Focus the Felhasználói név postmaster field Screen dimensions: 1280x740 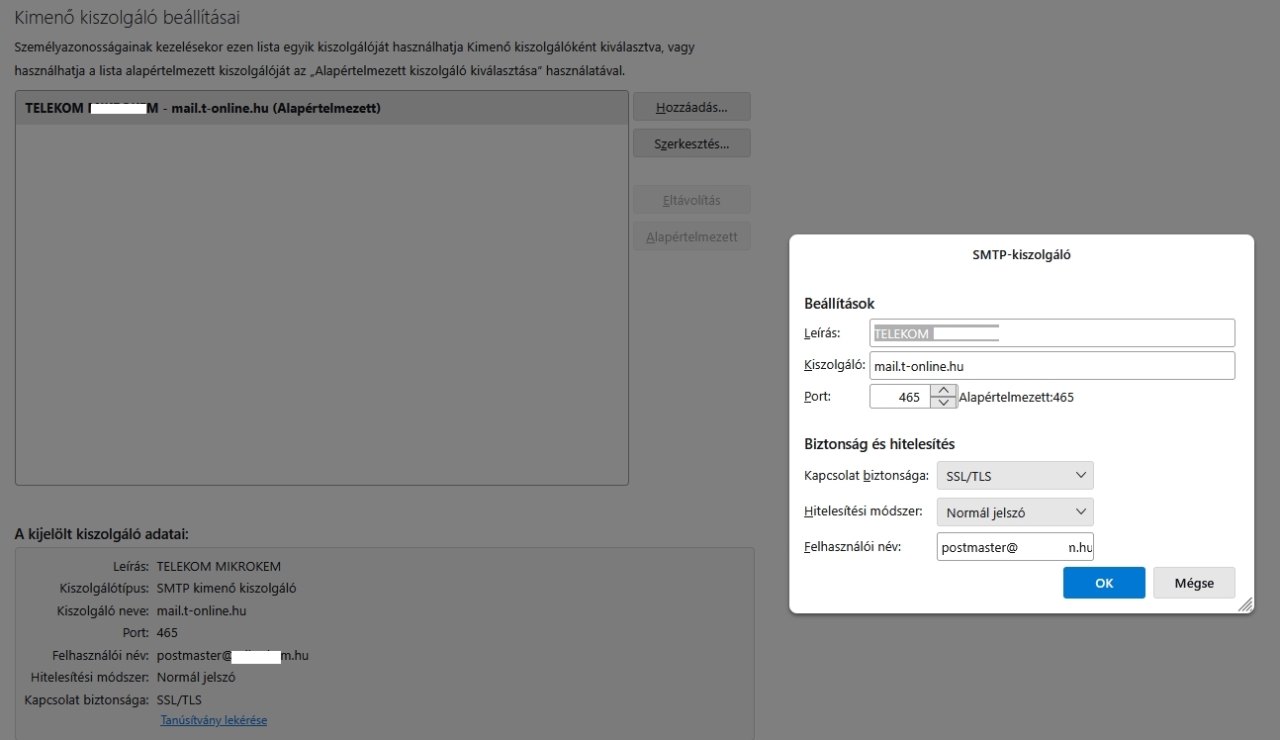(x=1015, y=547)
